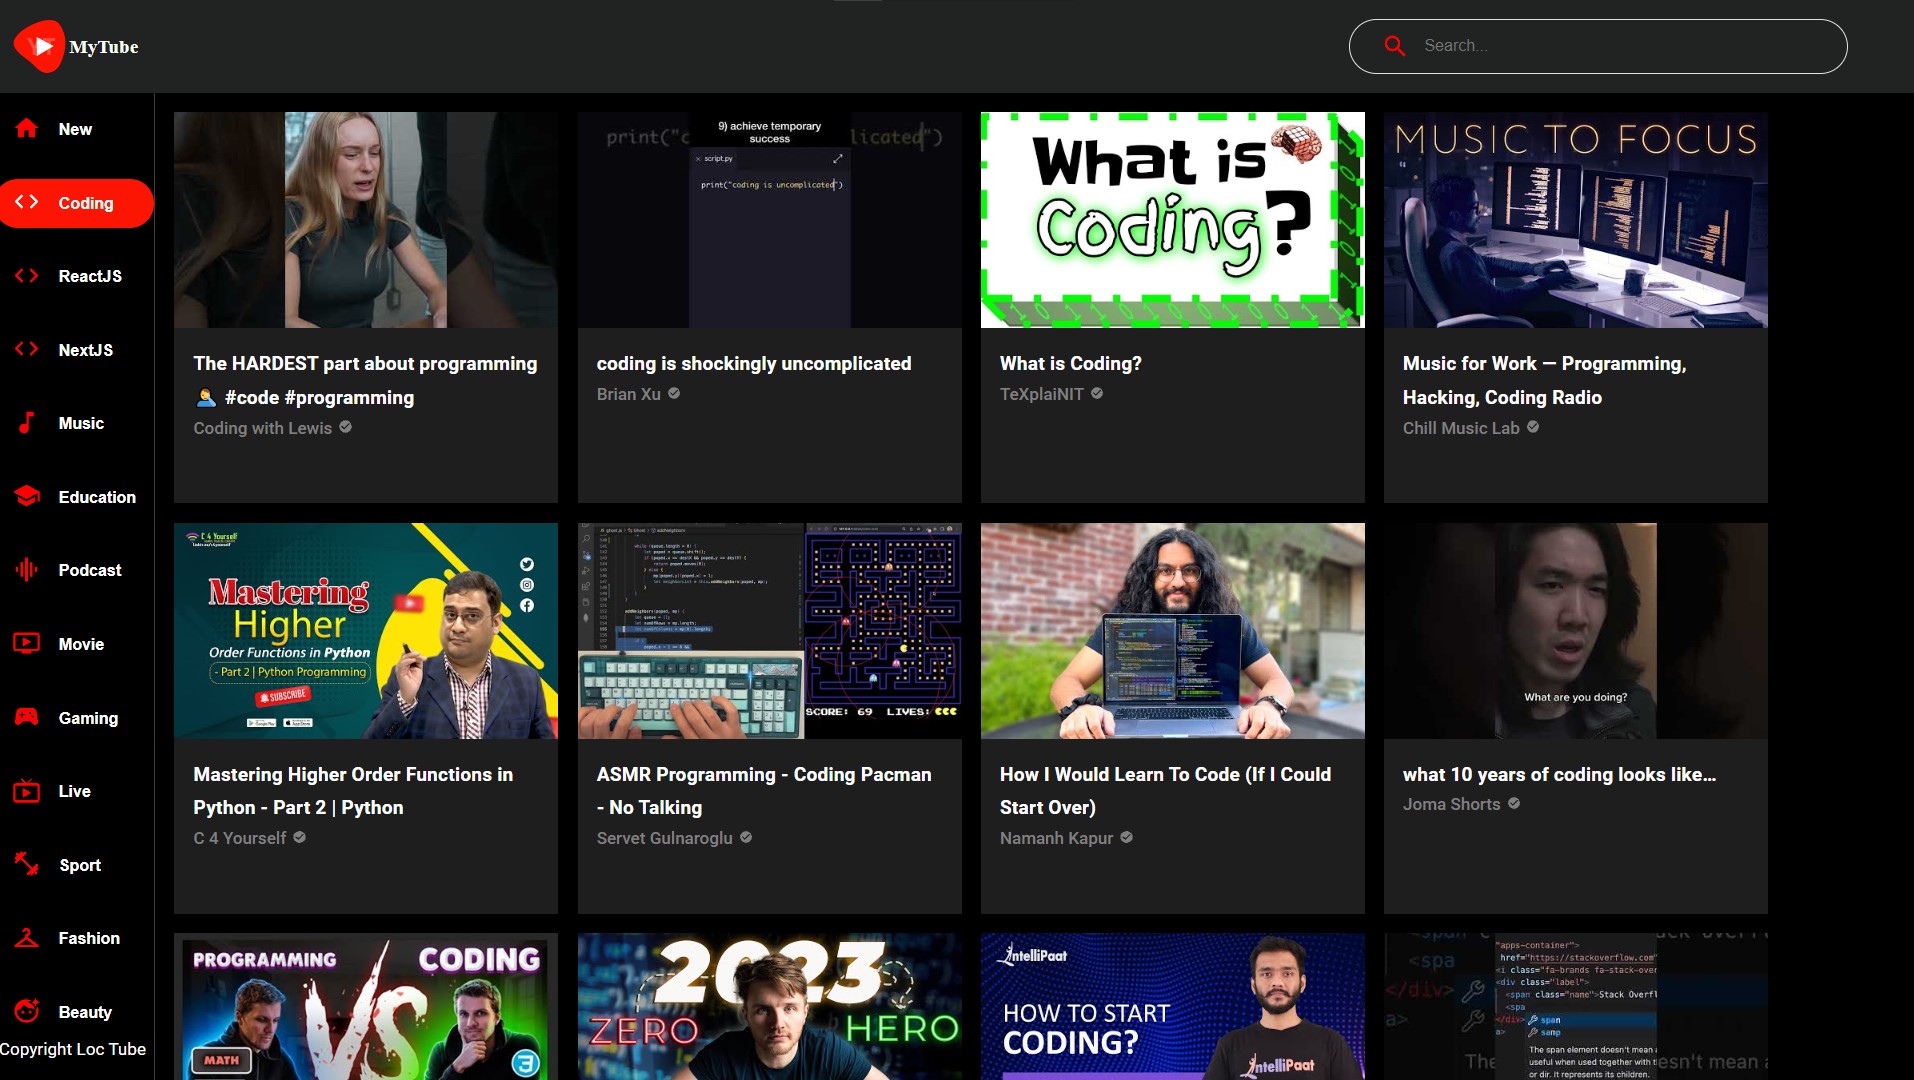1914x1080 pixels.
Task: Click the MyTube logo icon
Action: pos(40,46)
